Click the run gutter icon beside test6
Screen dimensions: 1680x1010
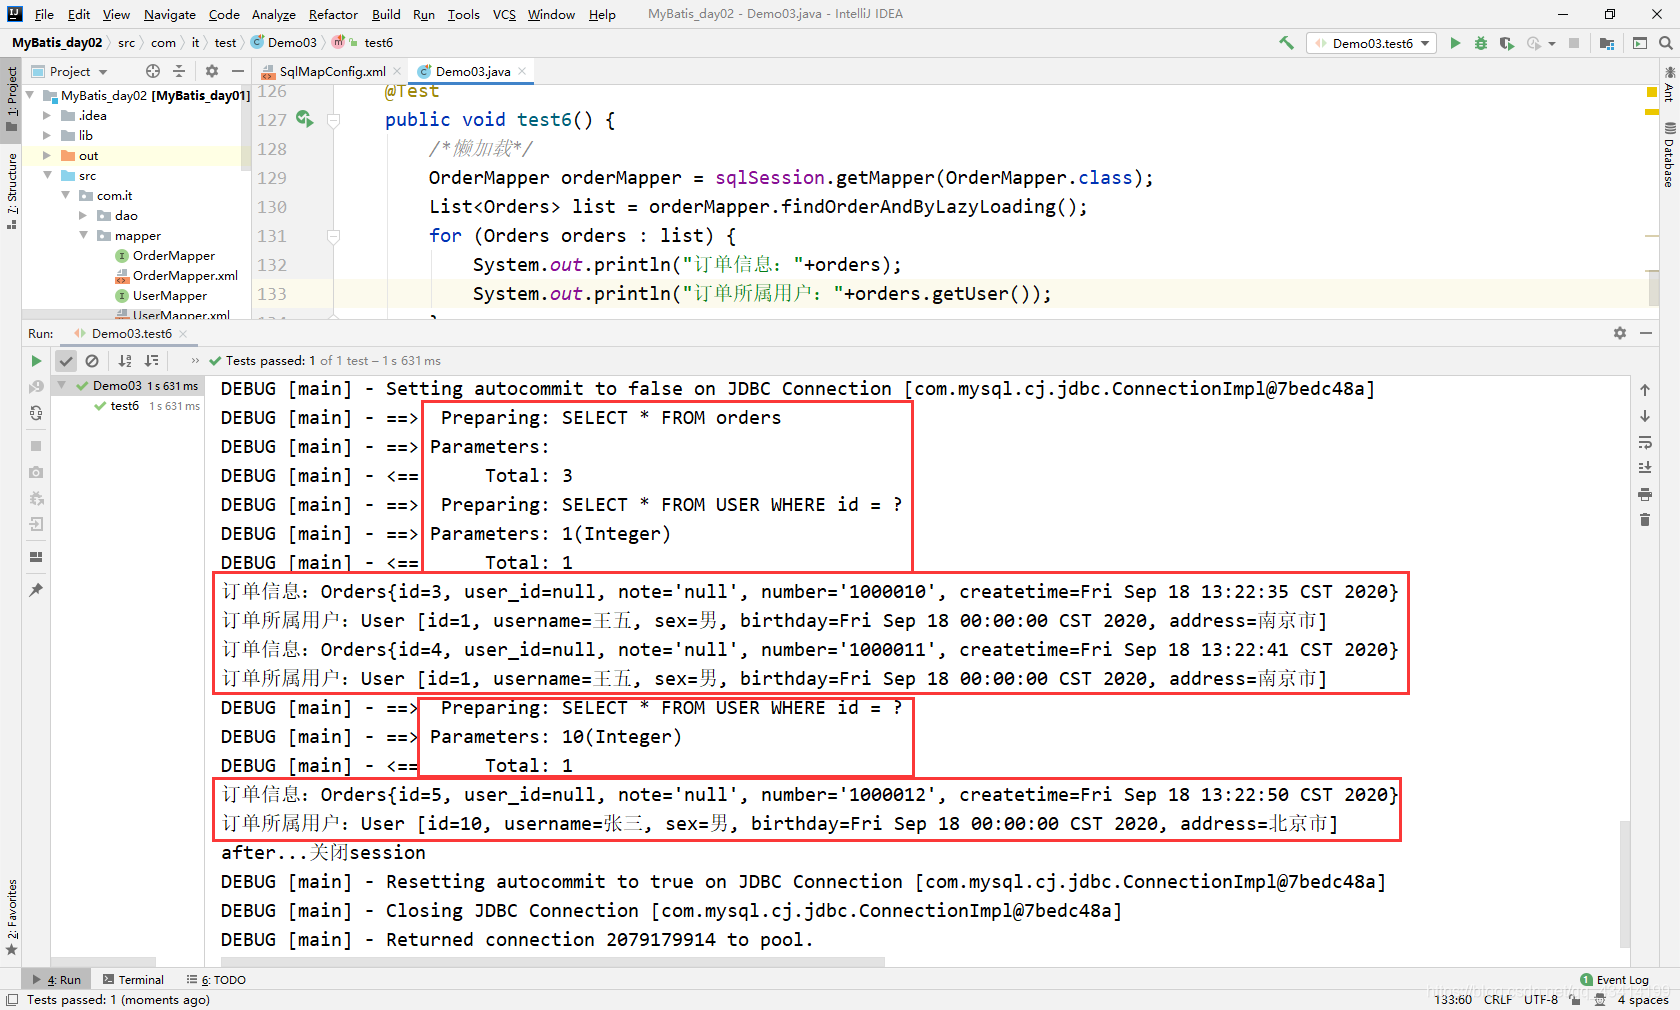pyautogui.click(x=304, y=119)
